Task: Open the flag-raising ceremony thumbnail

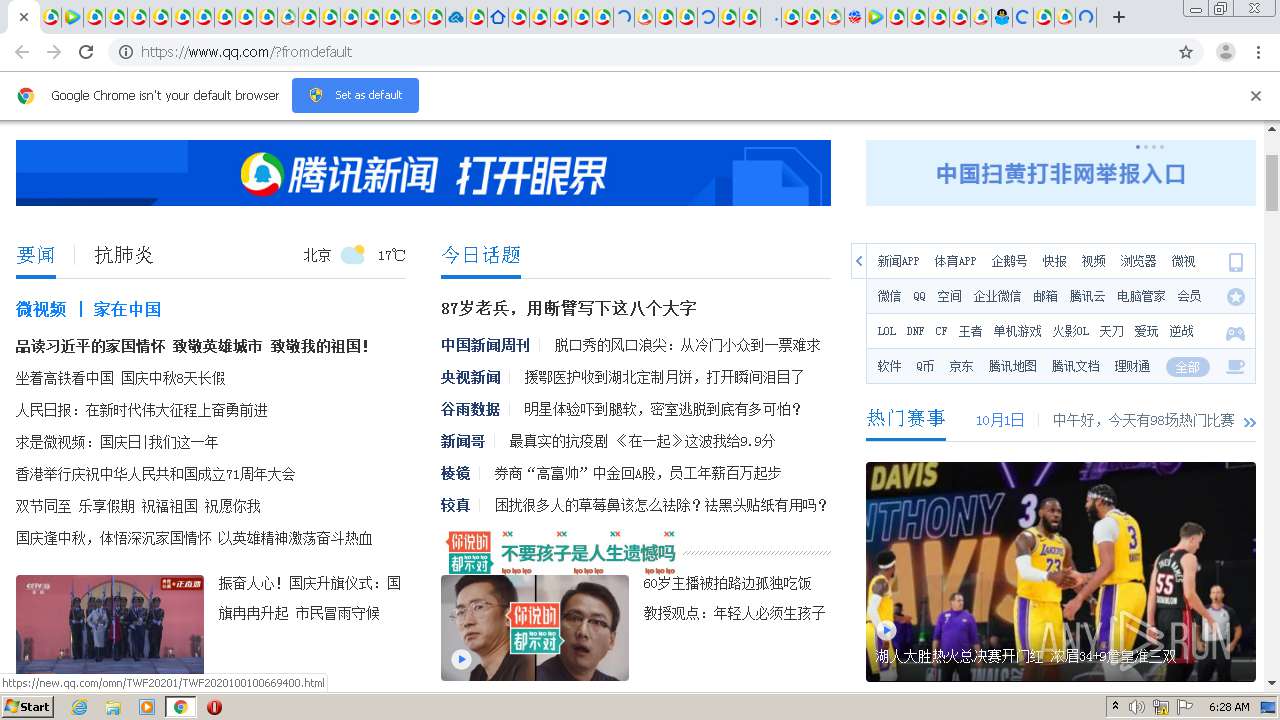Action: pos(110,624)
